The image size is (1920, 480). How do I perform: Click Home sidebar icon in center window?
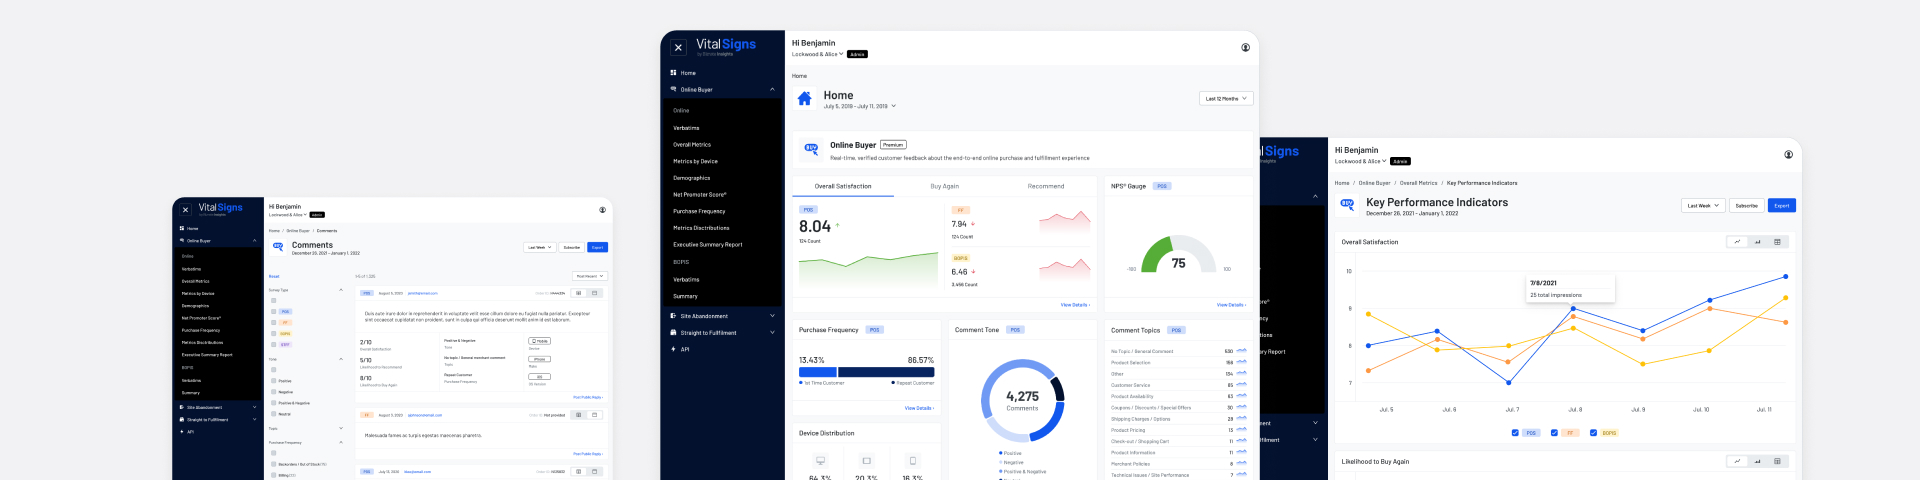(673, 73)
